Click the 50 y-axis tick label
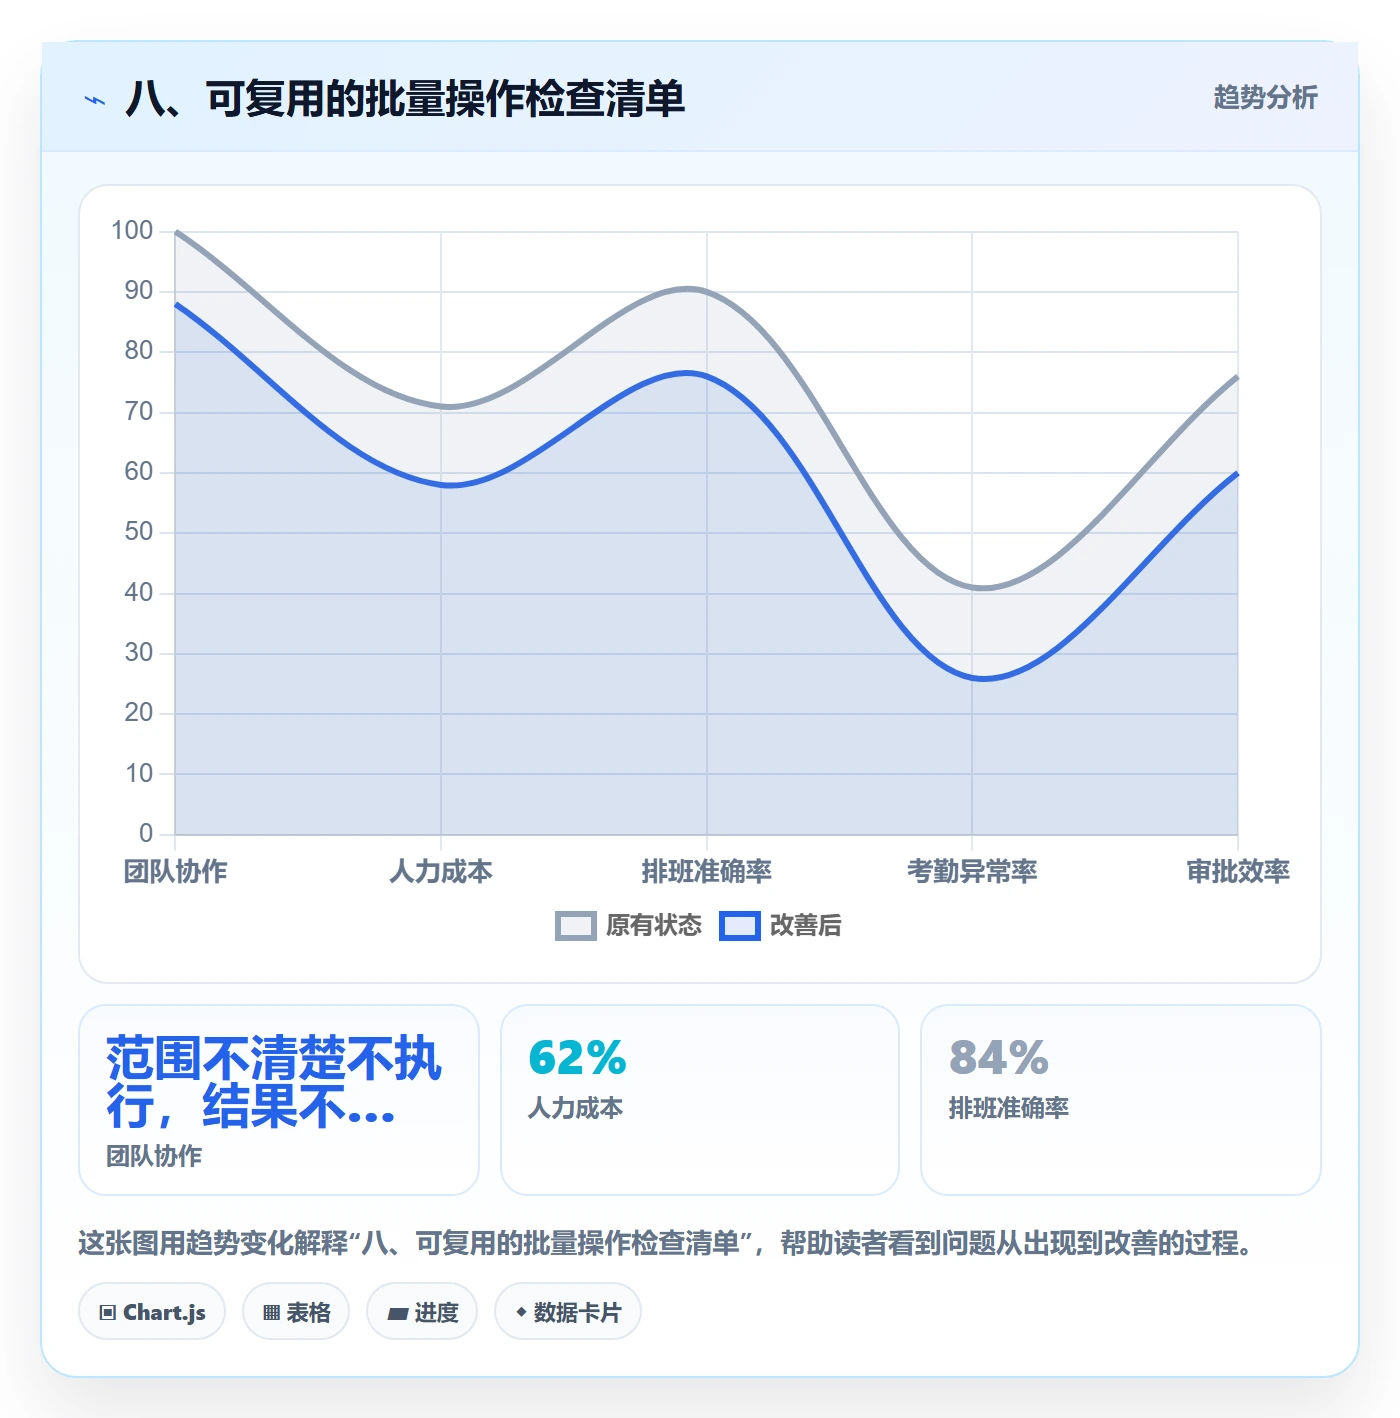The width and height of the screenshot is (1400, 1418). (139, 532)
